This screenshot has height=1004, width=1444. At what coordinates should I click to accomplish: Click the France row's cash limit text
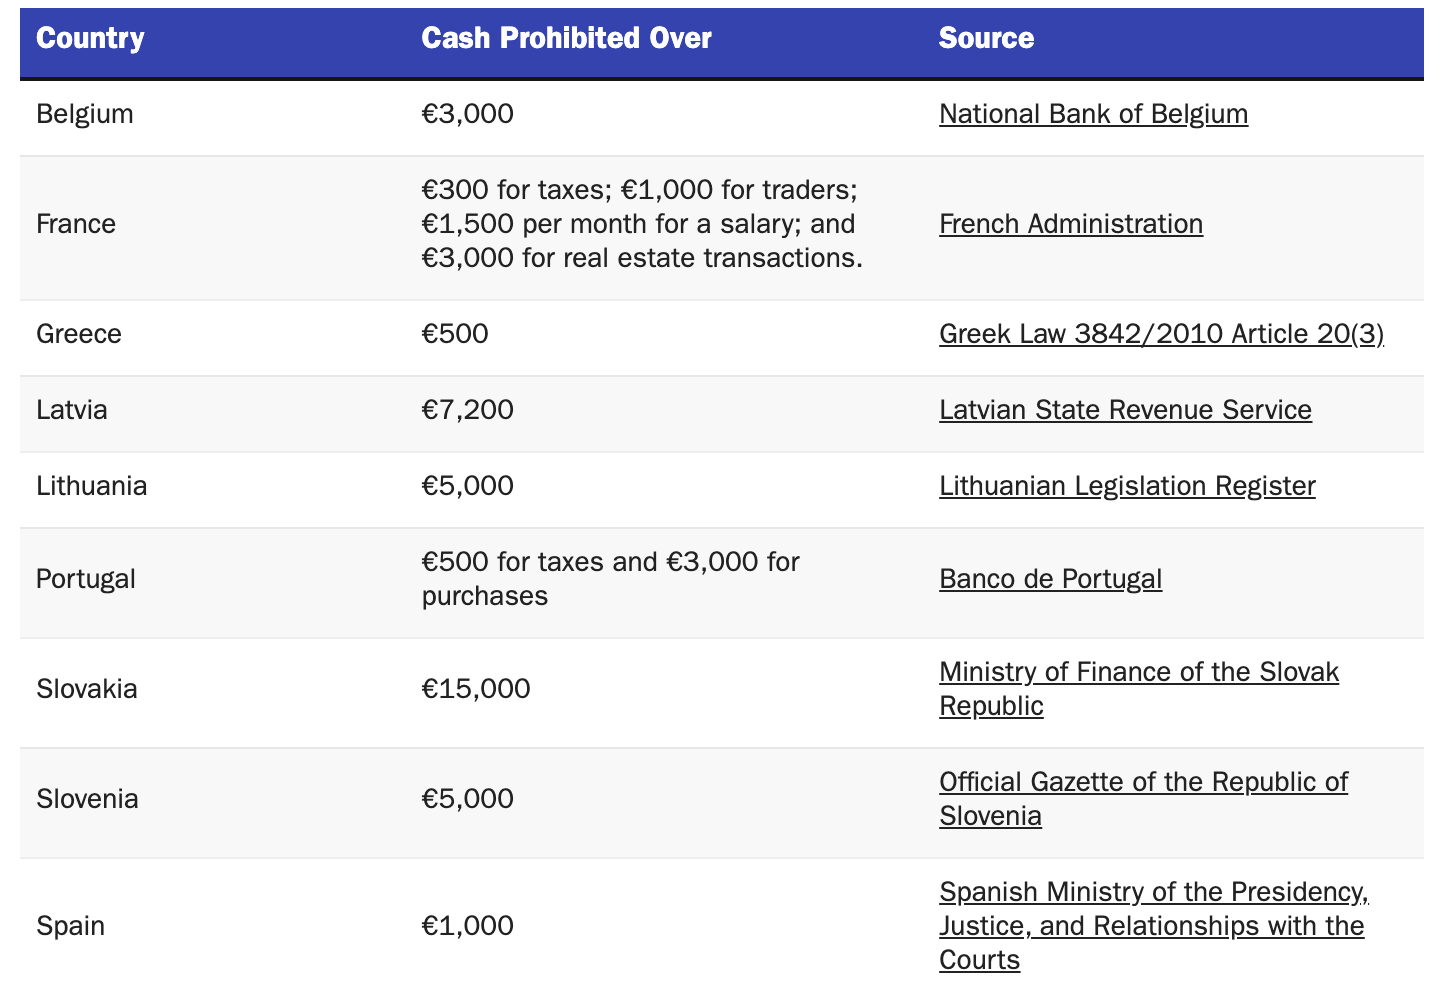click(641, 224)
